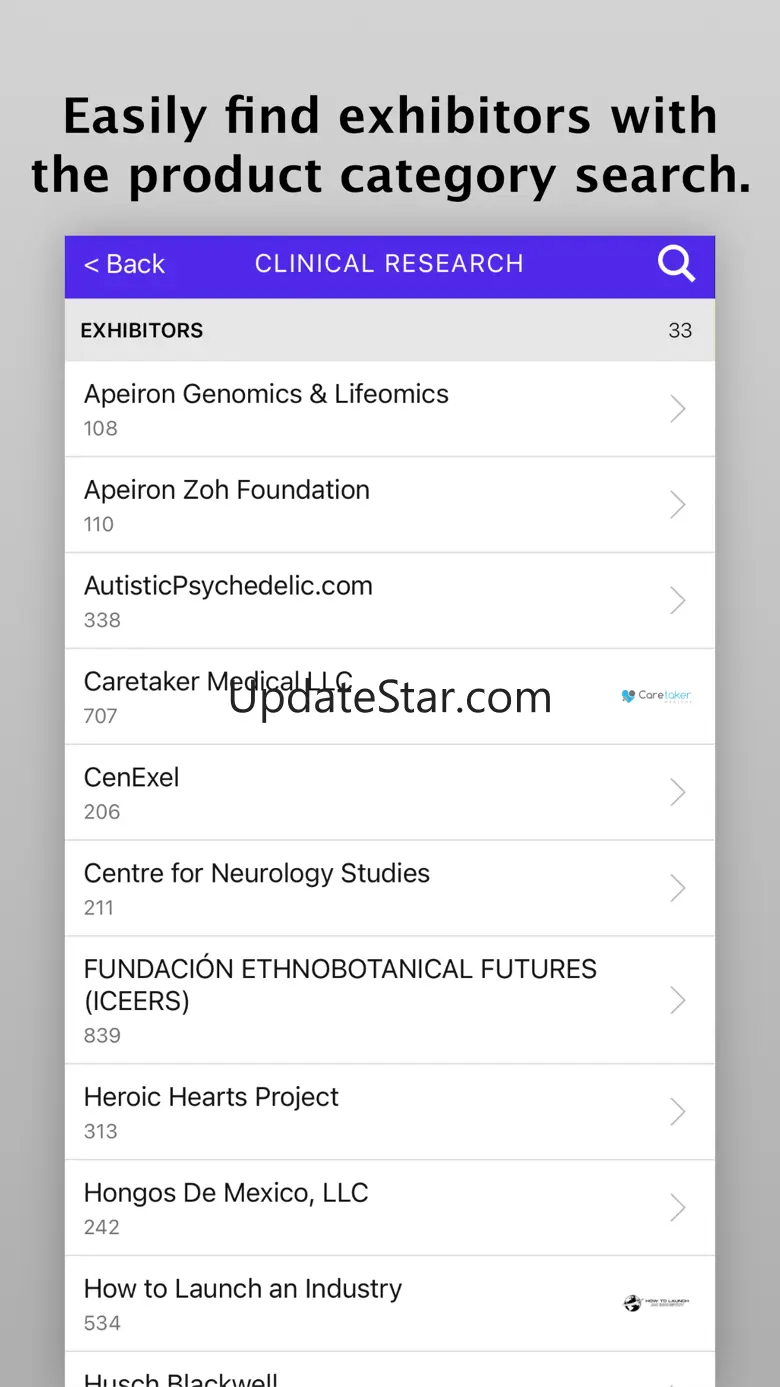Open How to Launch an Industry

(x=243, y=1289)
